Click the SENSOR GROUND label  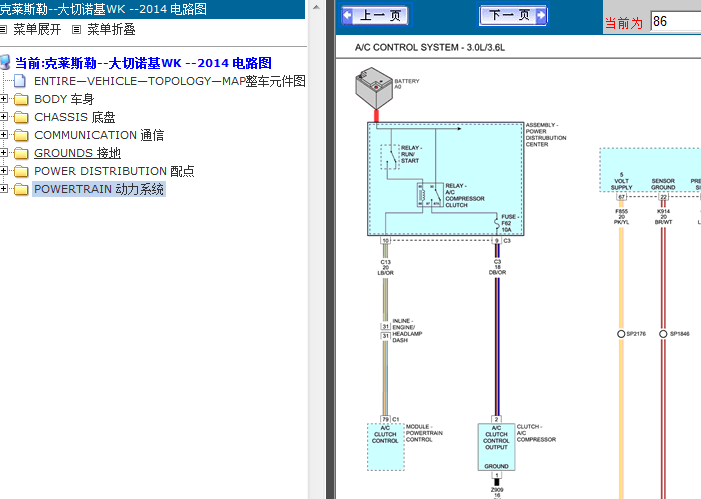(663, 184)
